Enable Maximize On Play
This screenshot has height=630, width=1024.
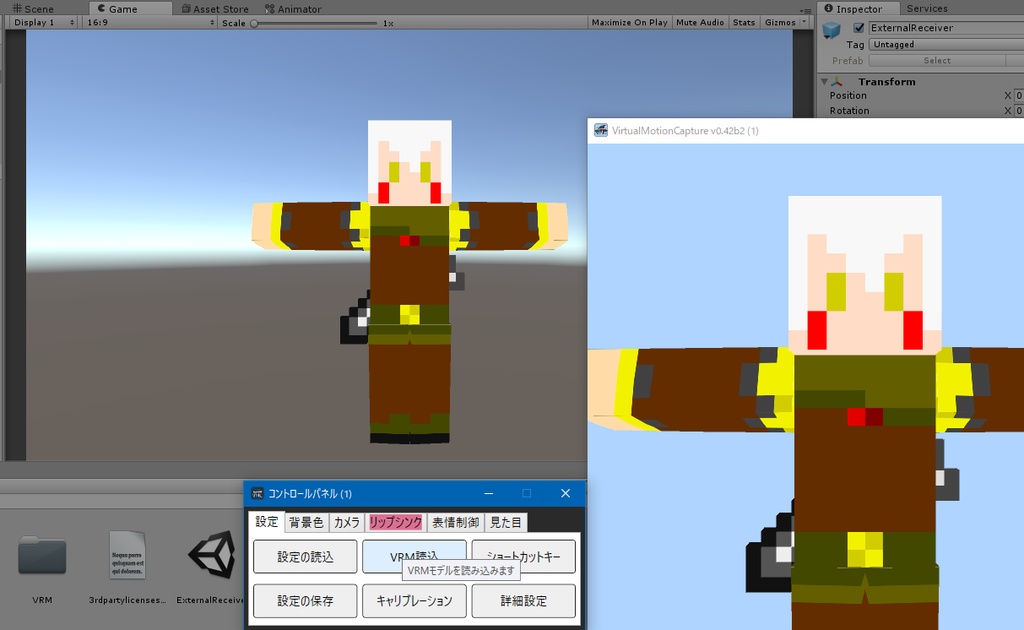tap(628, 21)
